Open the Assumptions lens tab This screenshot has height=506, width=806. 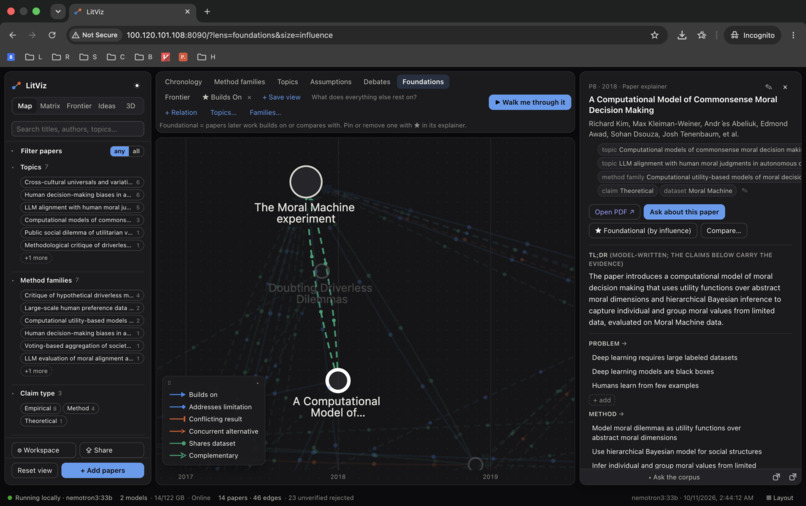[x=331, y=82]
